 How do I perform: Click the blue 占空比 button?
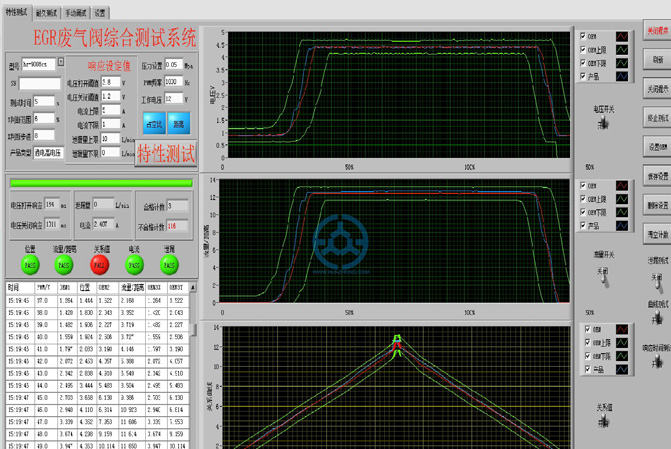point(154,124)
